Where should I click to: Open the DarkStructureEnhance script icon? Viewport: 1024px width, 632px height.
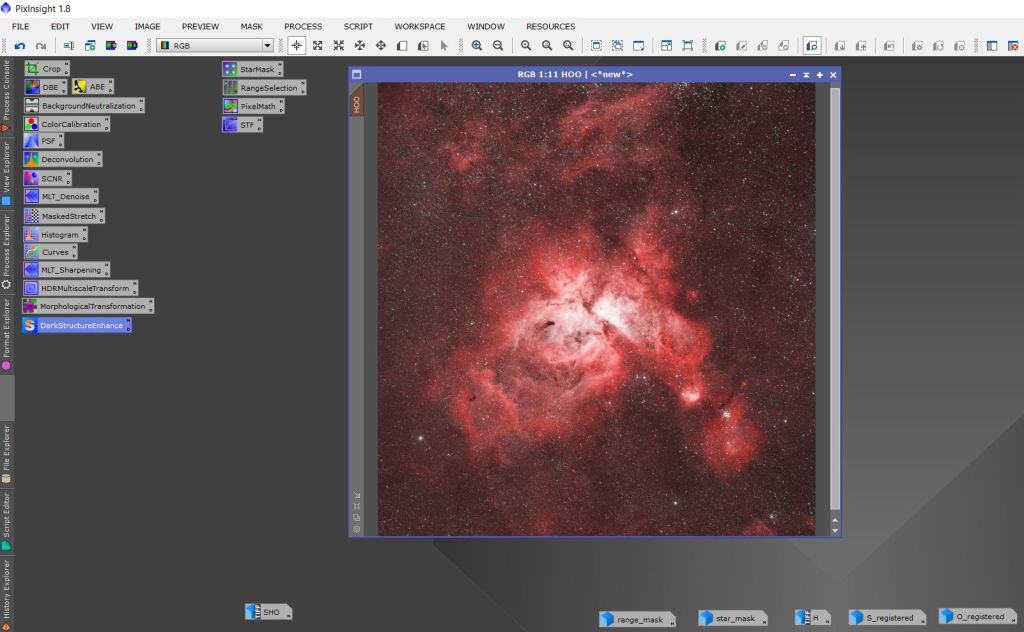tap(80, 326)
